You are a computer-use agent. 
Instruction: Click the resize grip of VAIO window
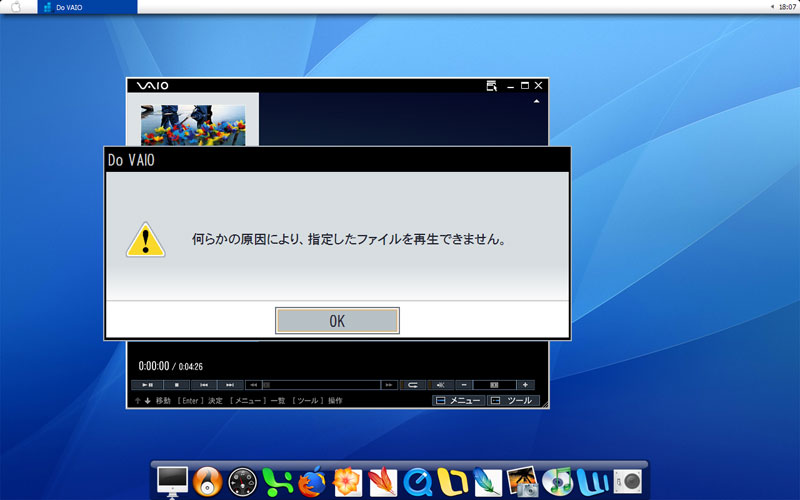click(x=545, y=405)
